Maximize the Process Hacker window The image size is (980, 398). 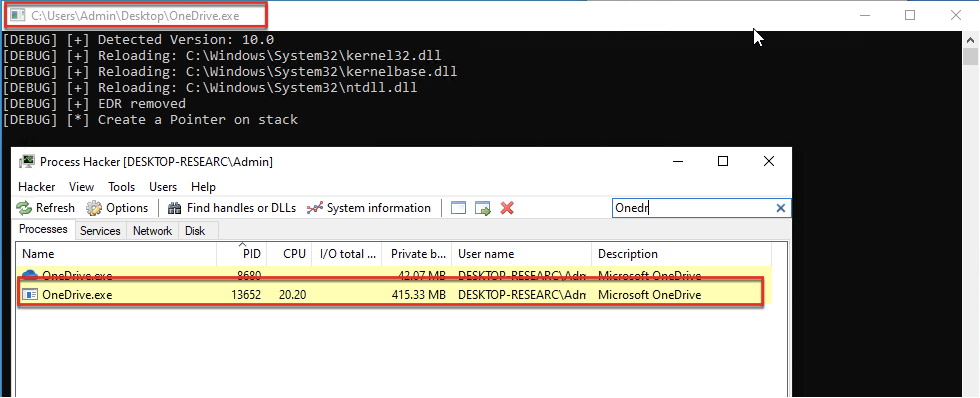click(x=723, y=161)
